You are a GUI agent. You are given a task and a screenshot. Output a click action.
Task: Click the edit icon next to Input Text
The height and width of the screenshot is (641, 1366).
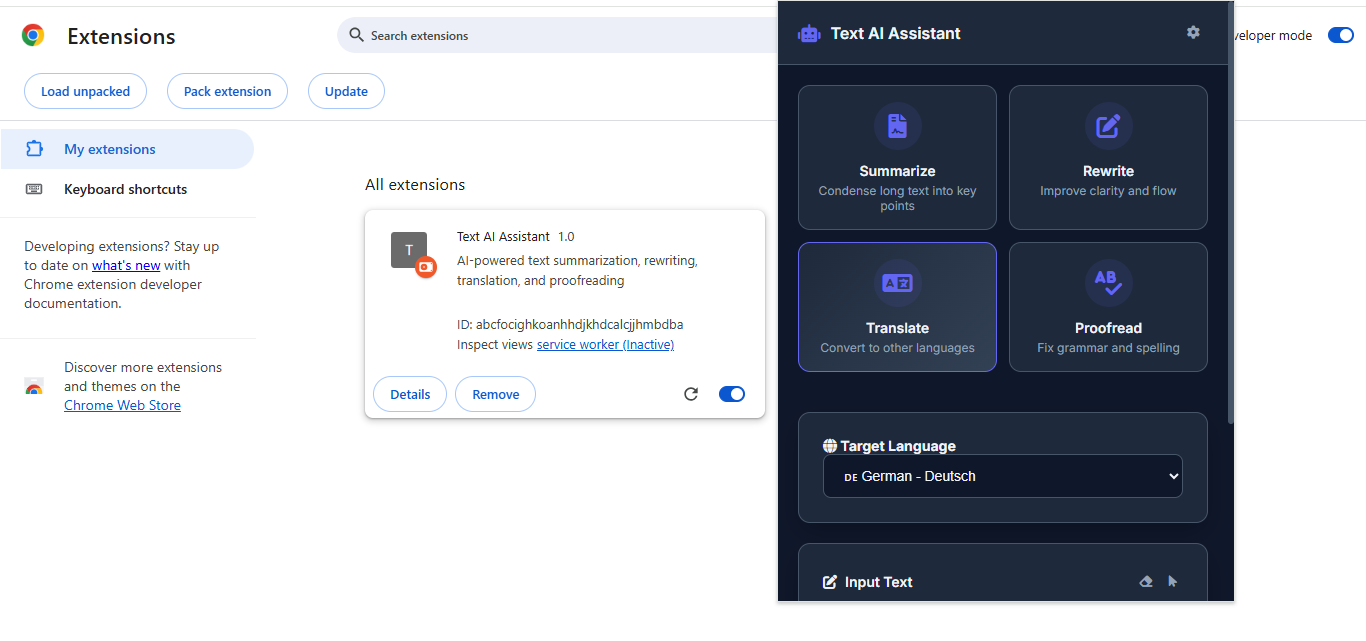point(829,582)
